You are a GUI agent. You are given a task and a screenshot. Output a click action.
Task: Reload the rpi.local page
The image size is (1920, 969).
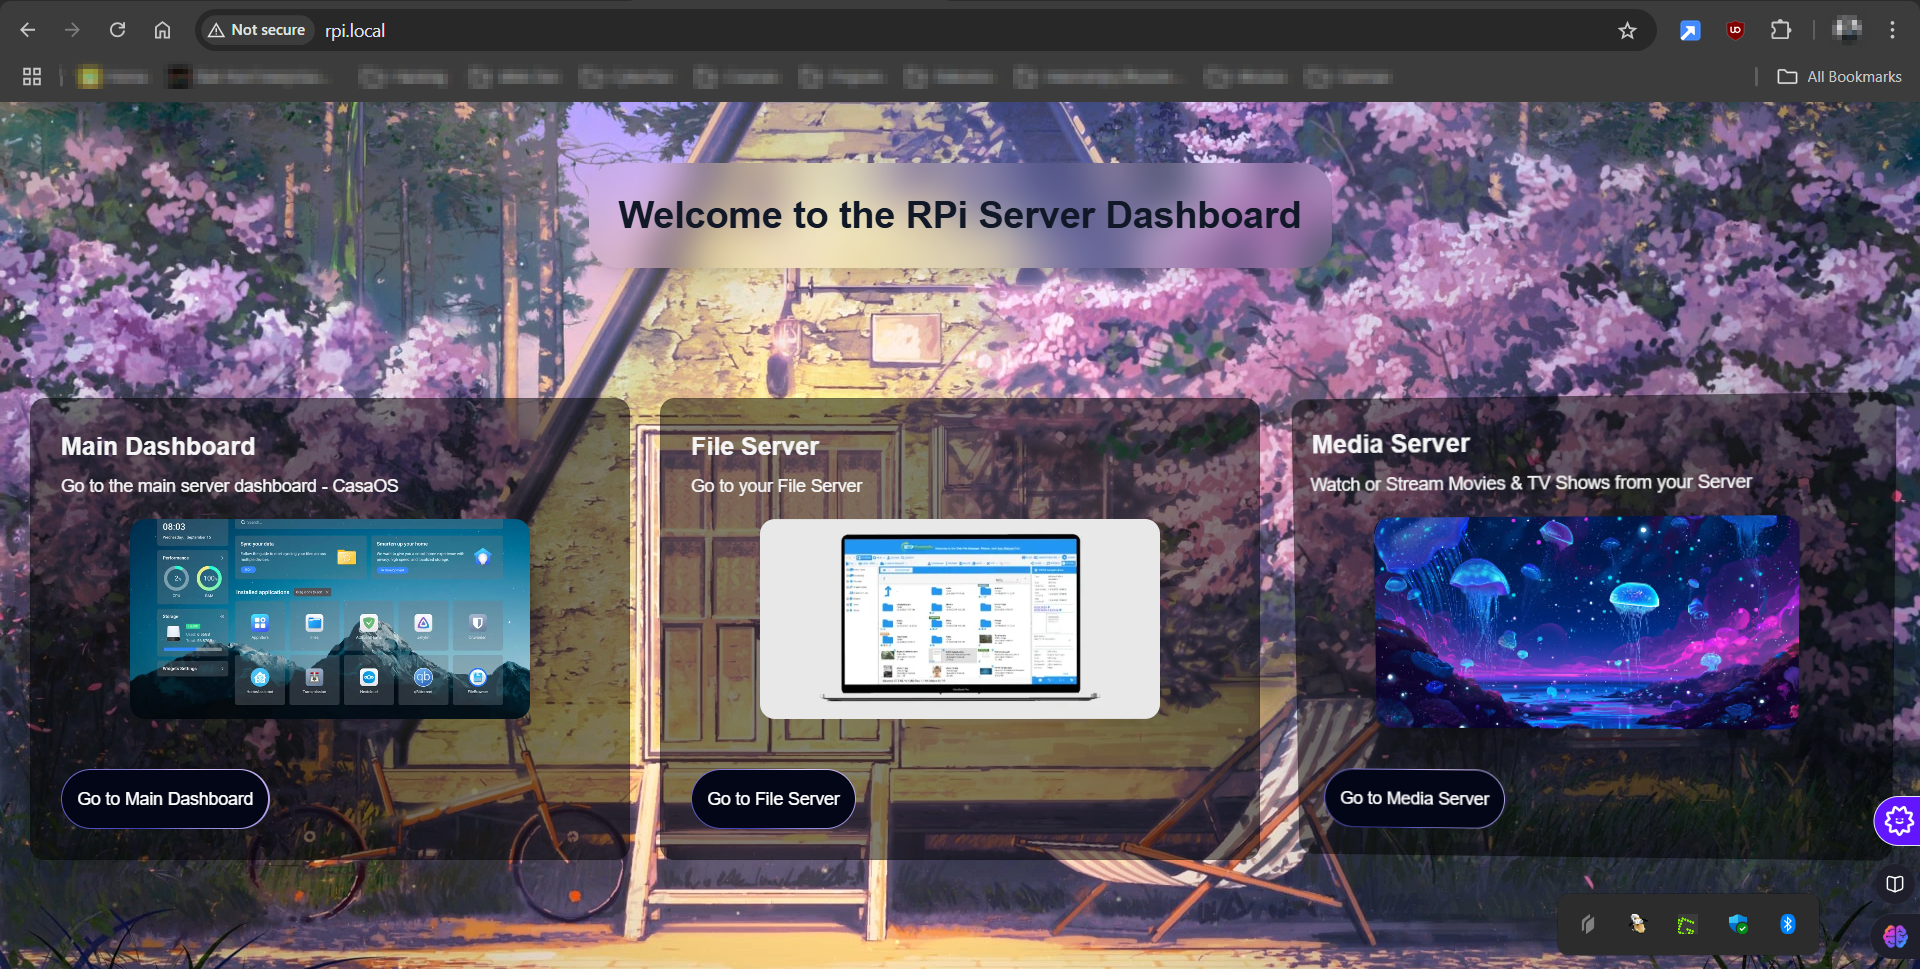coord(117,30)
